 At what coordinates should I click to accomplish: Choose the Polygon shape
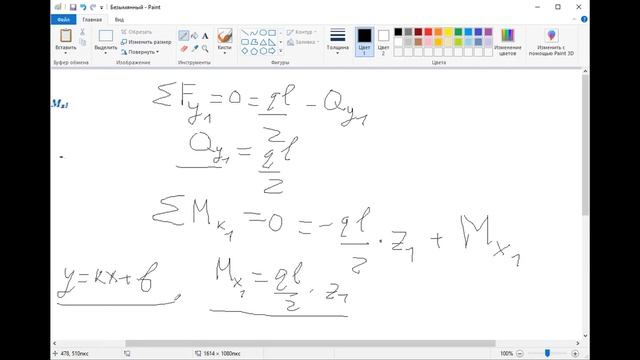[254, 42]
